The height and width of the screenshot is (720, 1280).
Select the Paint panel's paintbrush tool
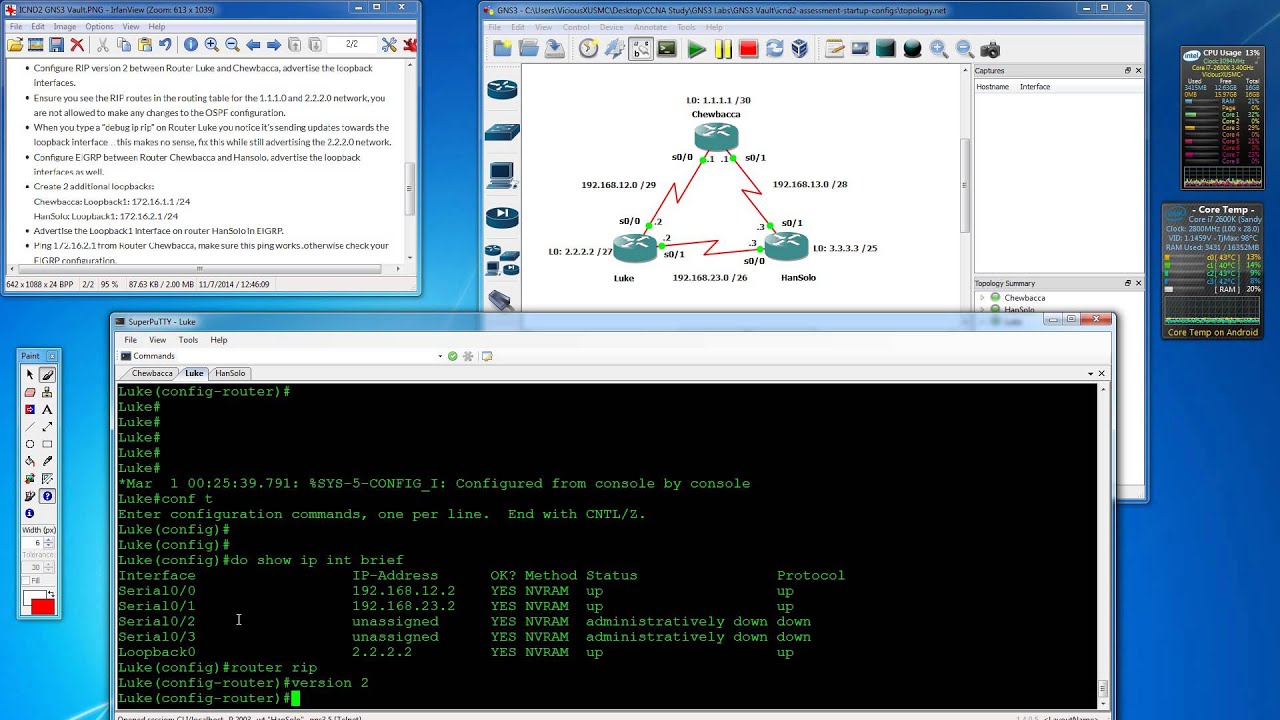click(x=47, y=375)
